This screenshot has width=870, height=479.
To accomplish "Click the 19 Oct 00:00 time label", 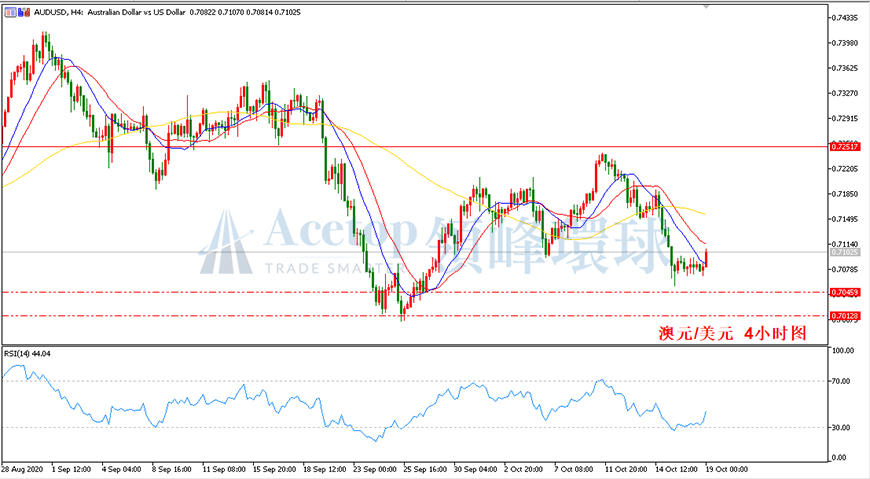I will pos(726,470).
